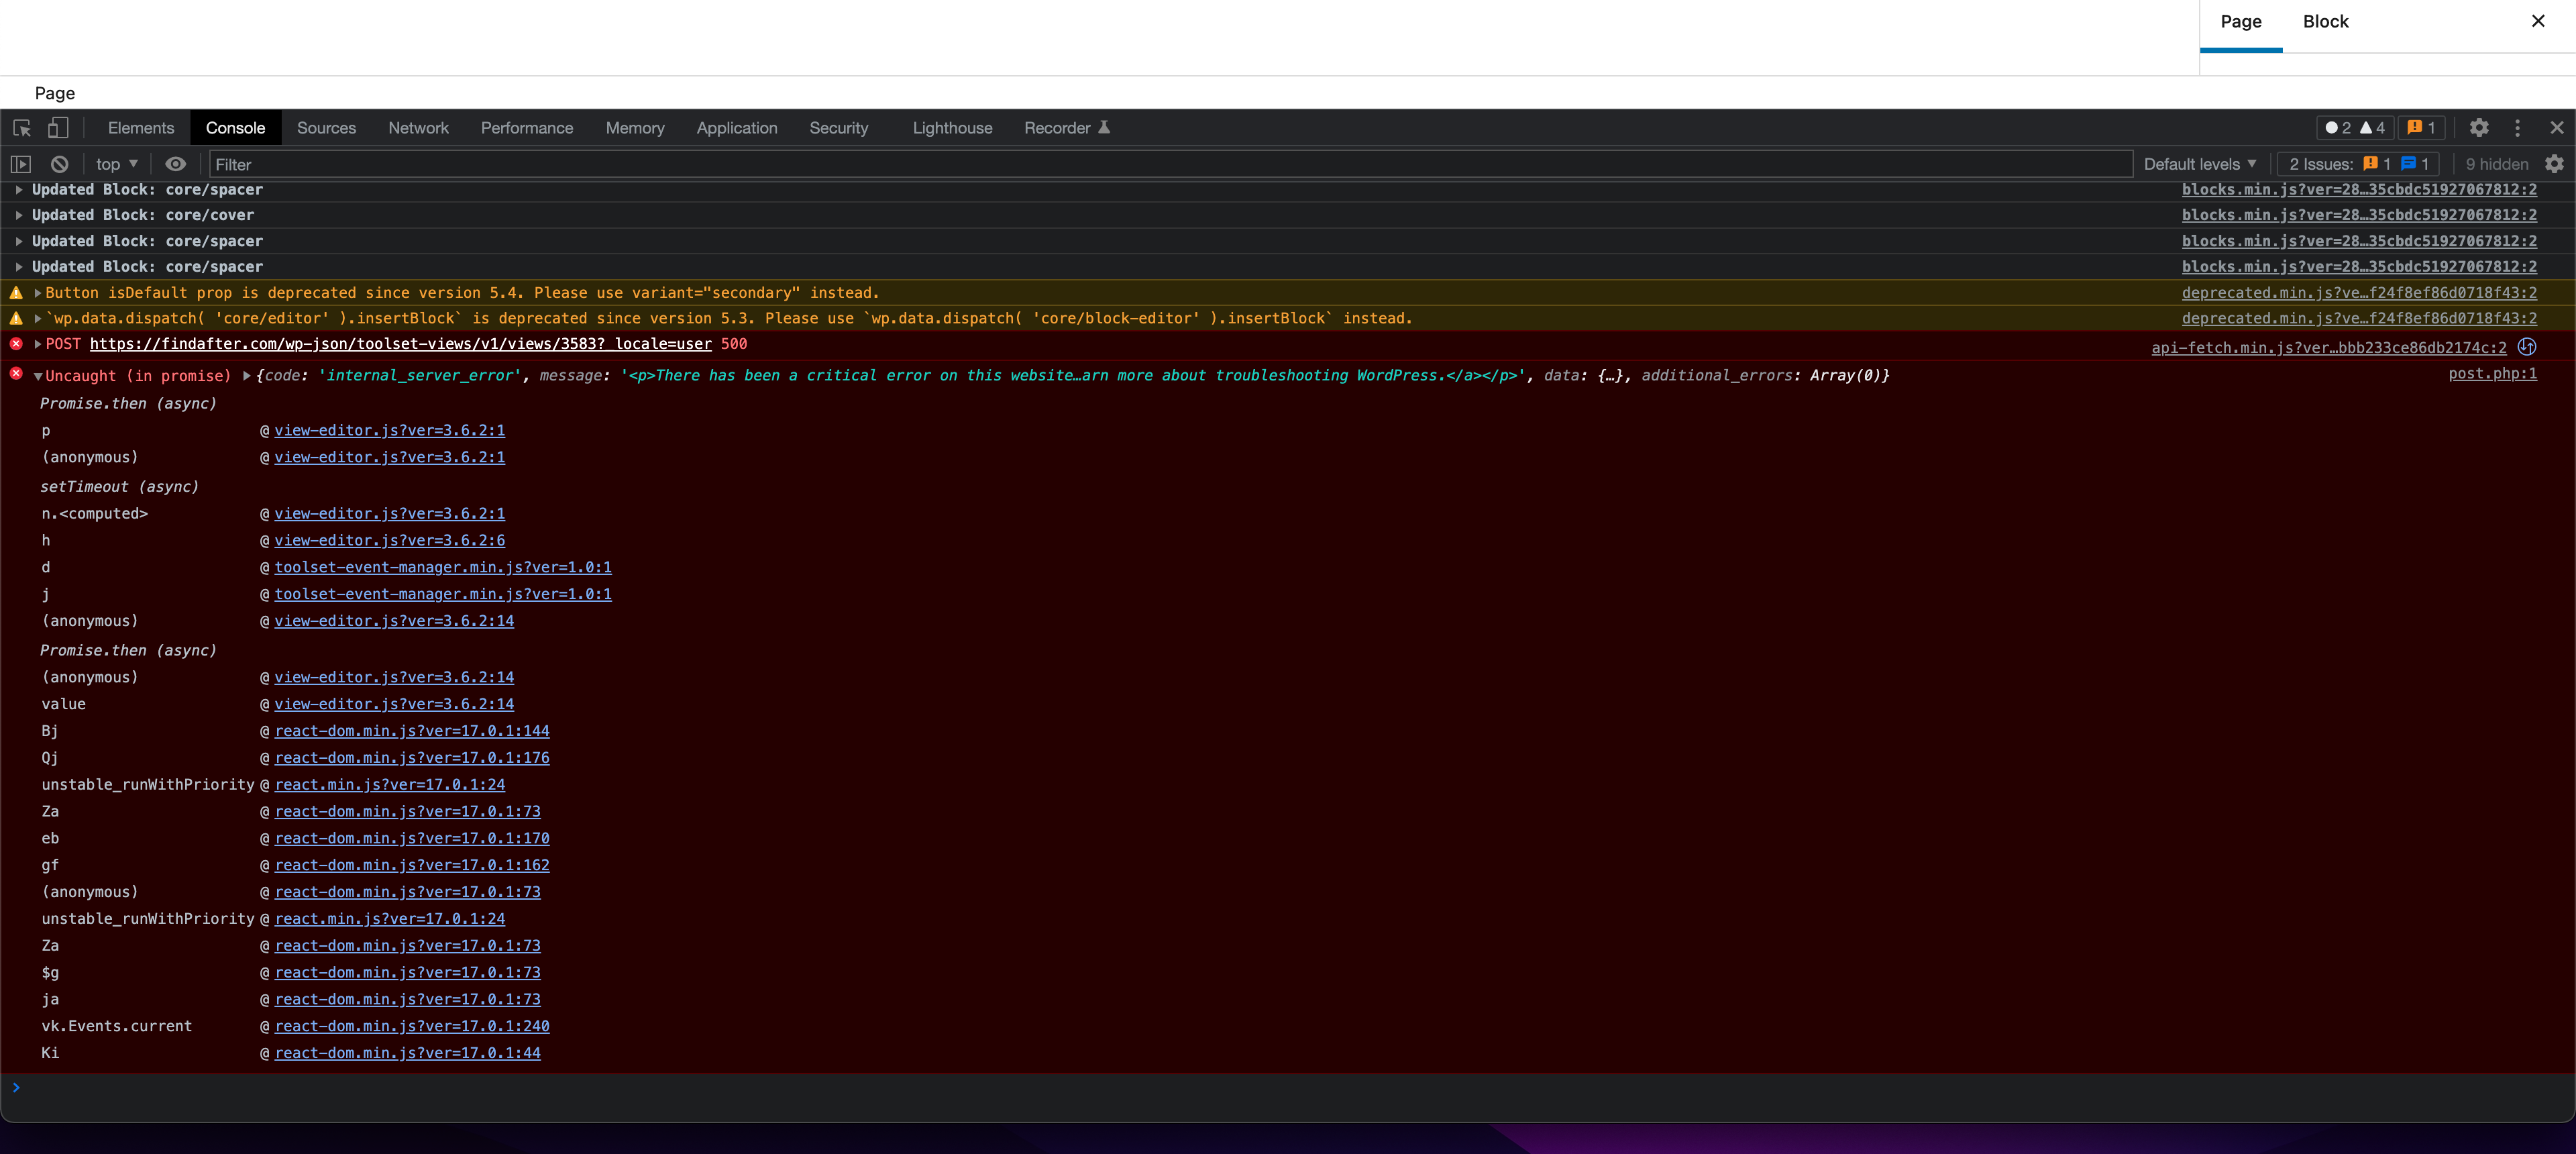
Task: Toggle the device toolbar icon
Action: pyautogui.click(x=58, y=128)
